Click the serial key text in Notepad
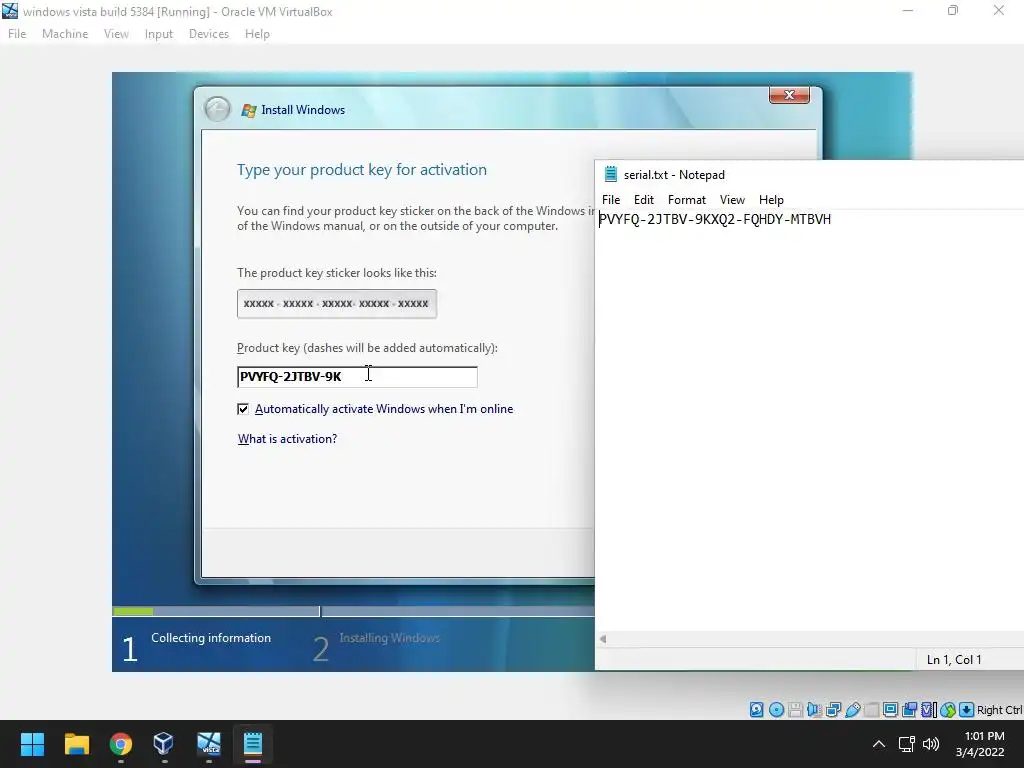The height and width of the screenshot is (768, 1024). point(715,219)
